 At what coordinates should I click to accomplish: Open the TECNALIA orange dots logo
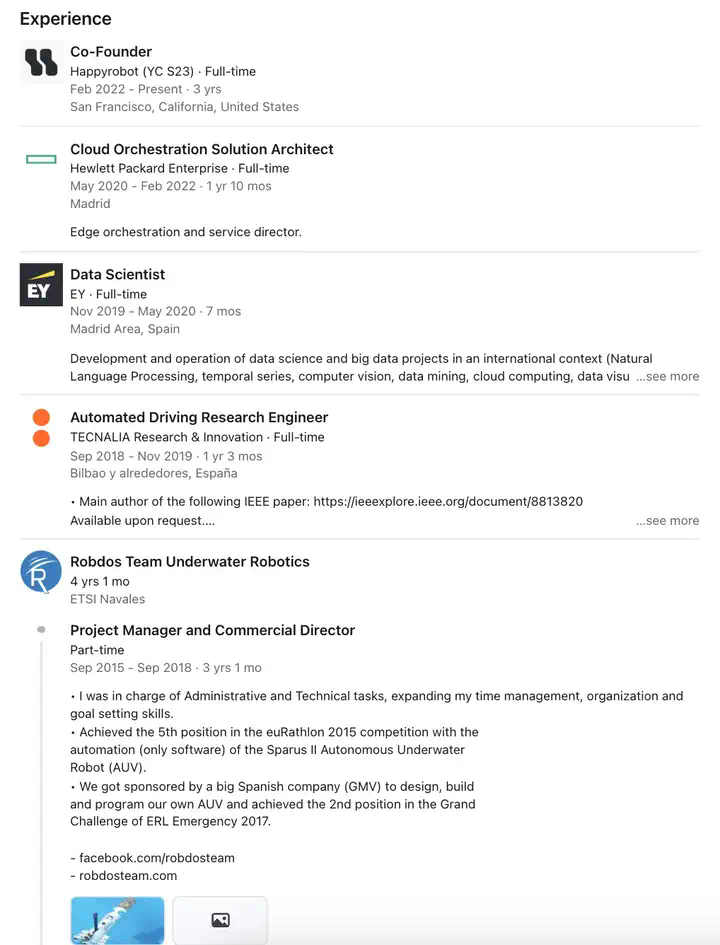coord(41,428)
